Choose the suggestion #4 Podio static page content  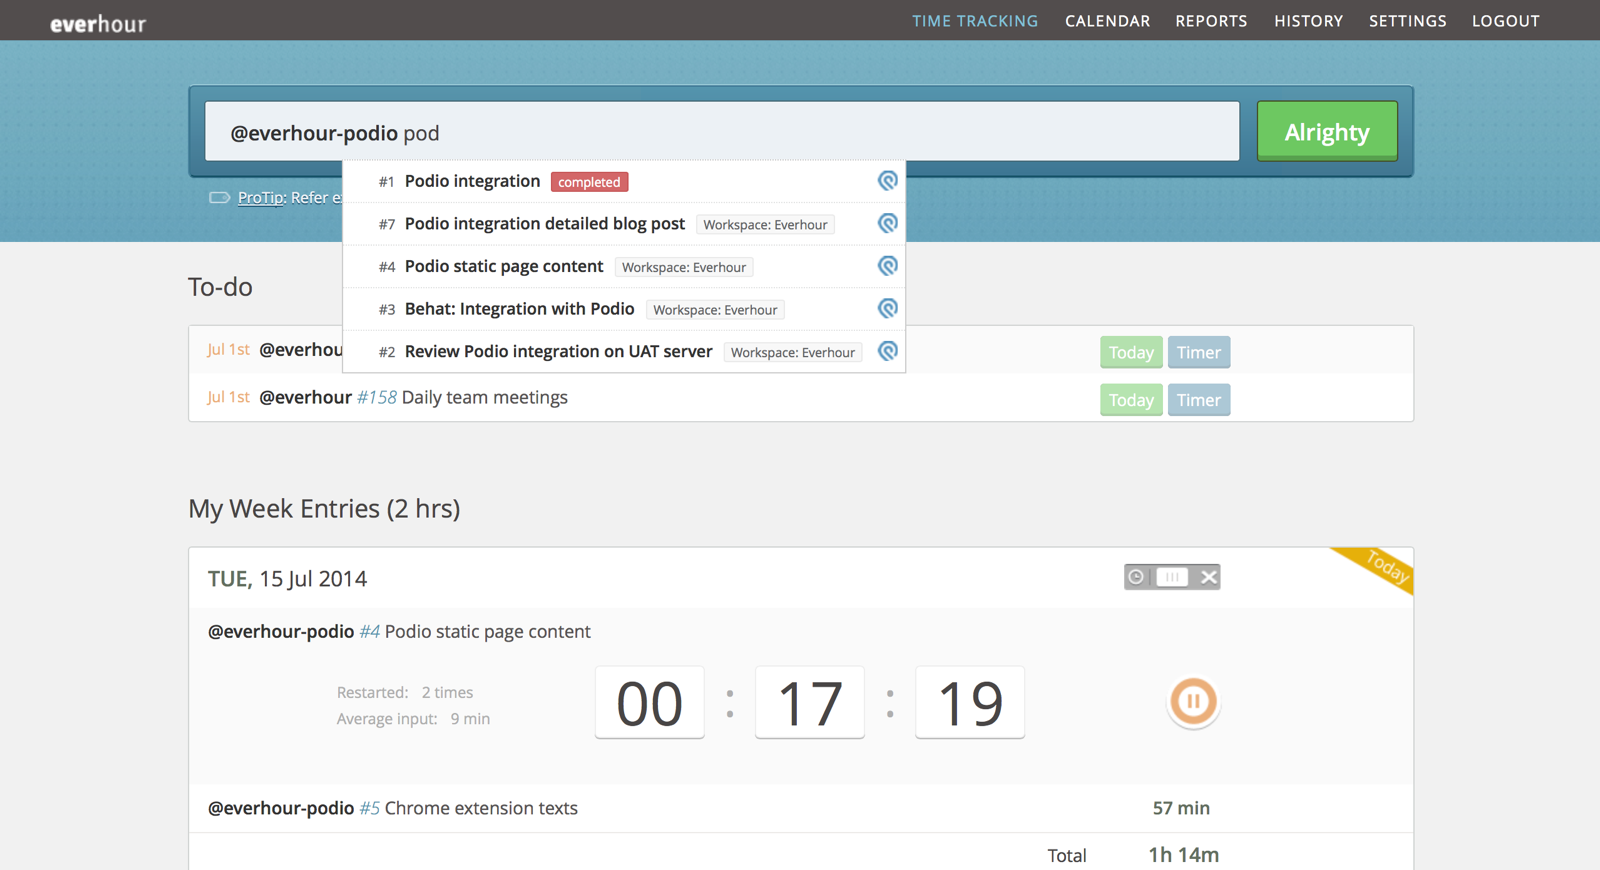click(624, 266)
